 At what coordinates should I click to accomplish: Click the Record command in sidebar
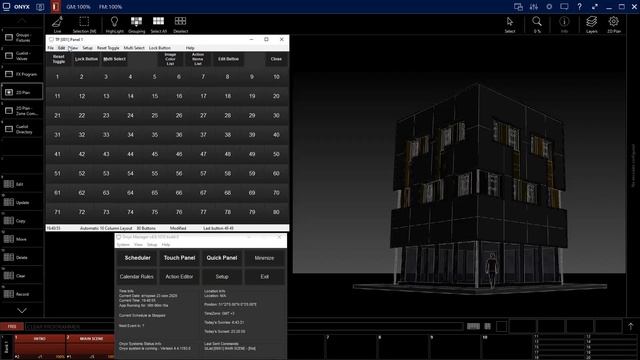click(22, 294)
